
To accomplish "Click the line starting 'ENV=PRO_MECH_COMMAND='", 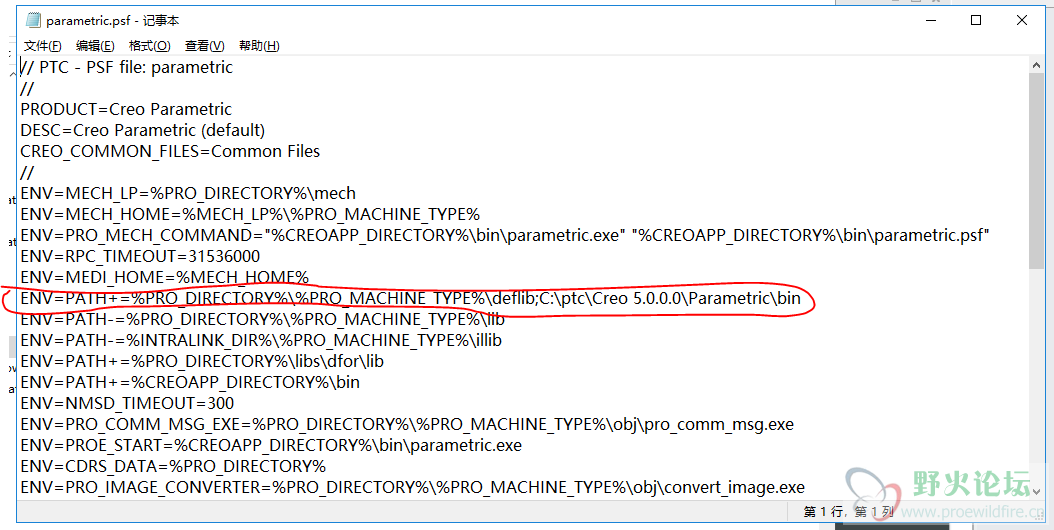I will tap(504, 235).
